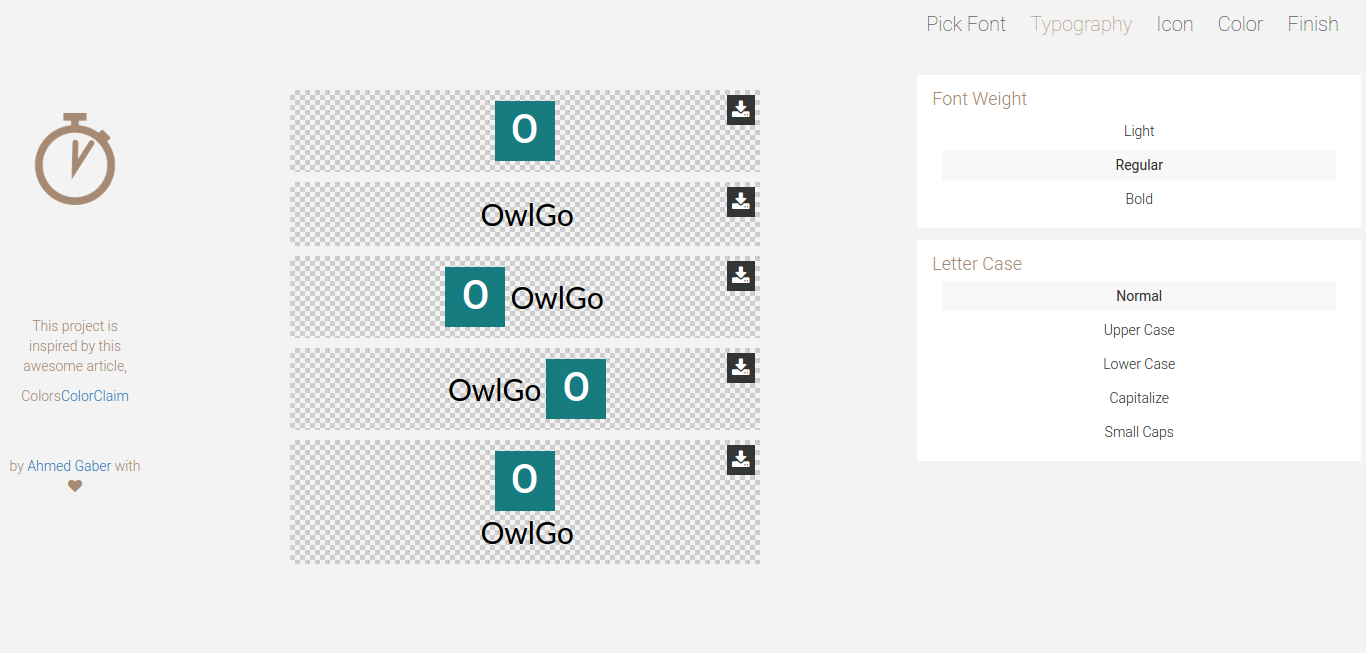Go to the Pick Font step
The width and height of the screenshot is (1366, 653).
coord(965,24)
